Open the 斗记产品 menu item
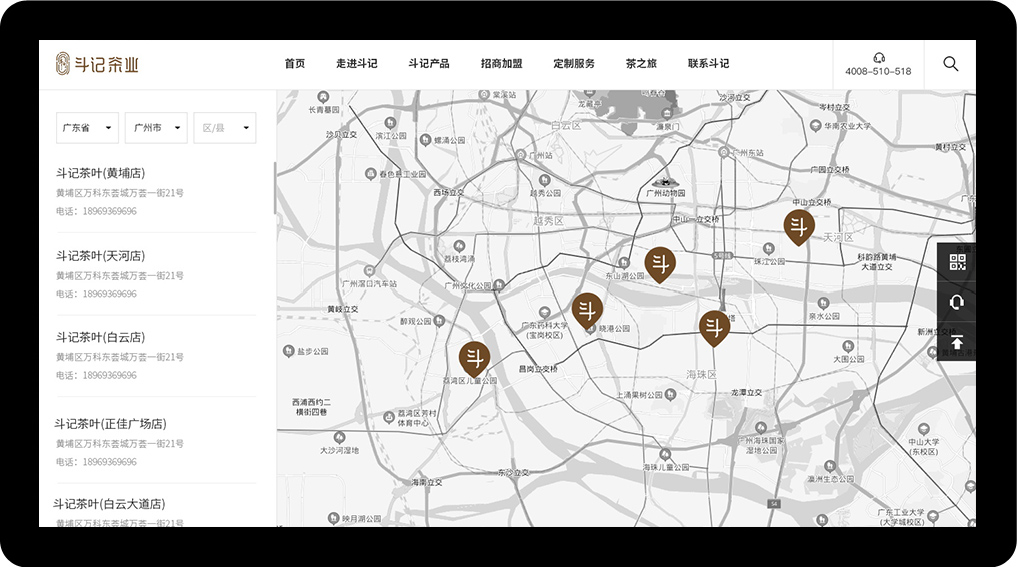 point(428,64)
